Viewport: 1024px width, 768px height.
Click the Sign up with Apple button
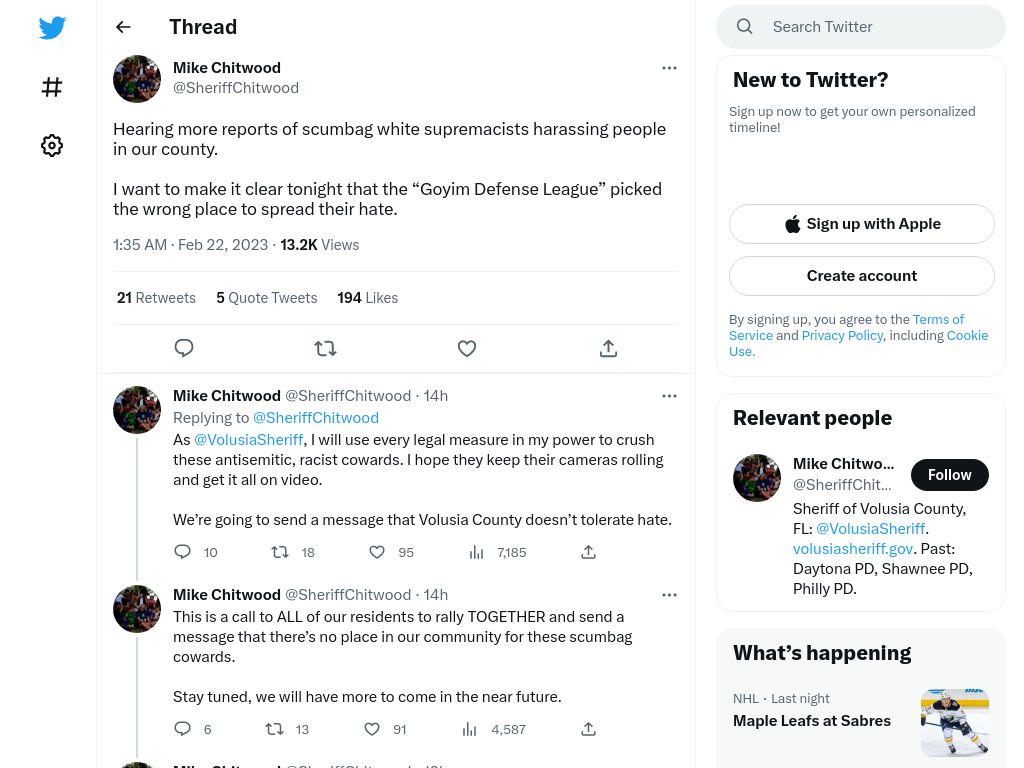pos(861,224)
